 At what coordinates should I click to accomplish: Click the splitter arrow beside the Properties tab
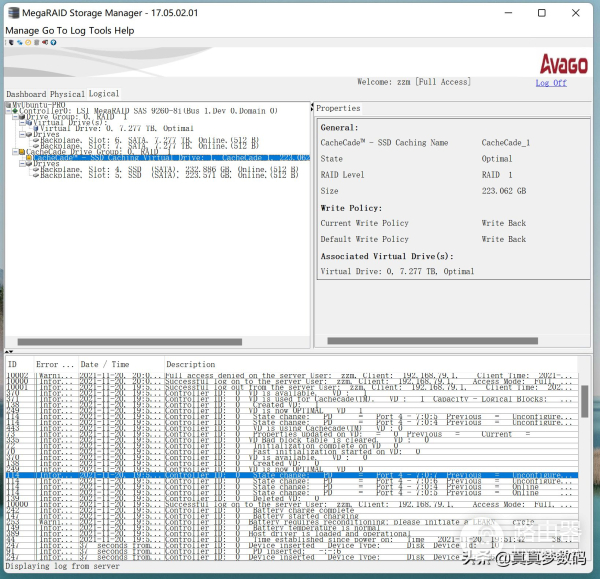[x=312, y=108]
